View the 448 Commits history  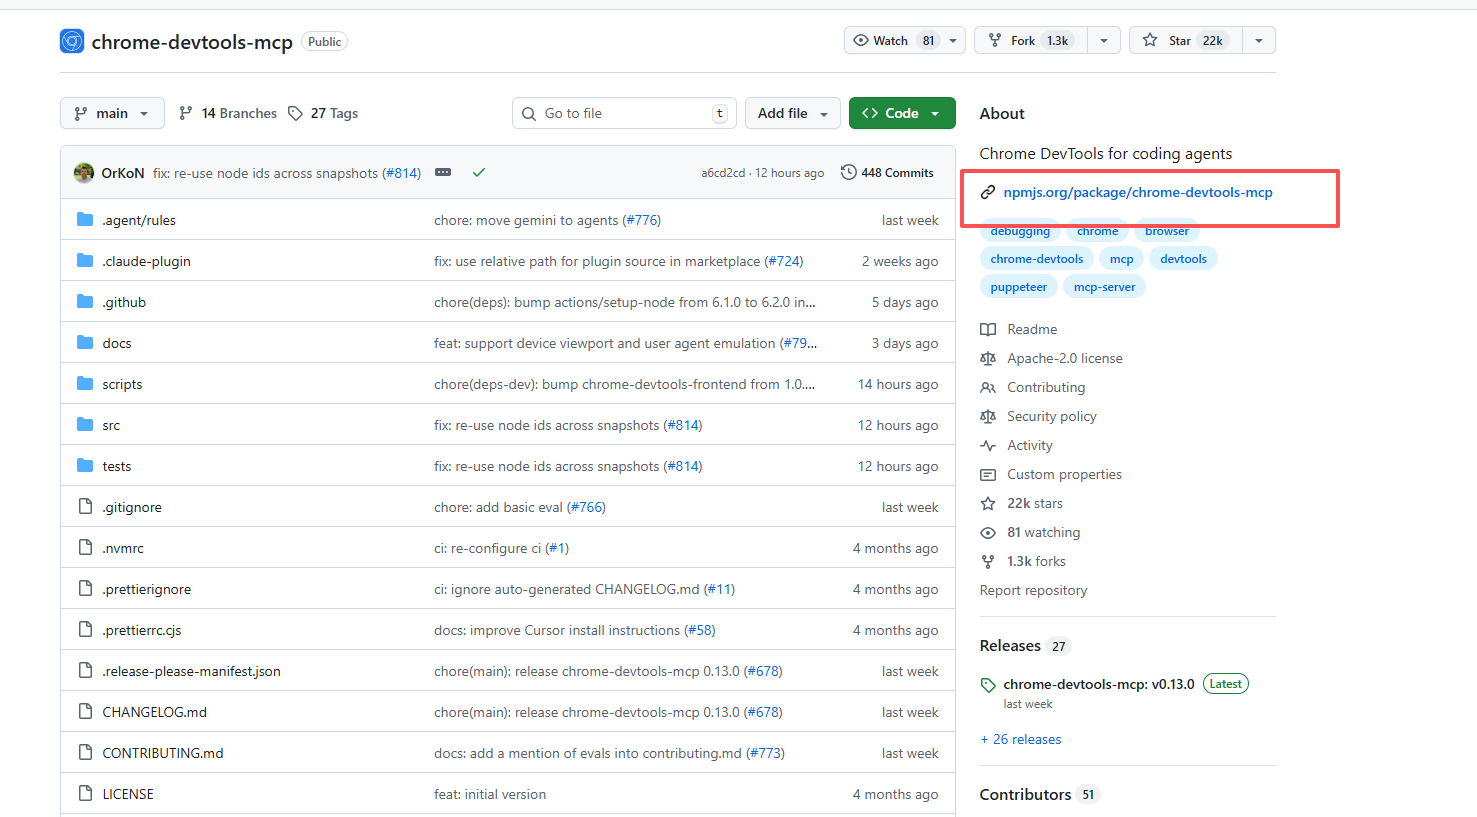(x=887, y=173)
